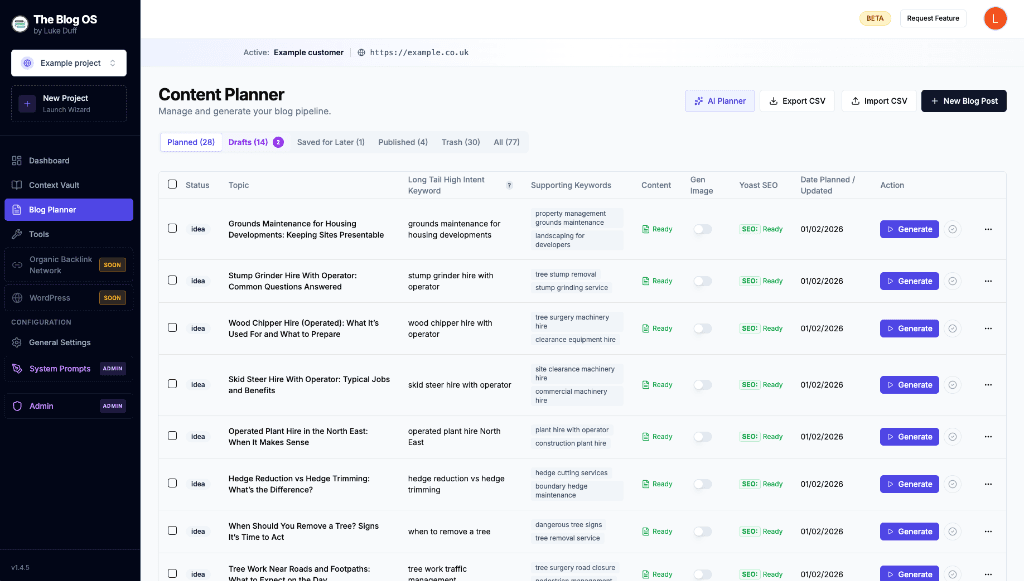
Task: Toggle Gen Image for the Grounds Maintenance post
Action: (x=702, y=228)
